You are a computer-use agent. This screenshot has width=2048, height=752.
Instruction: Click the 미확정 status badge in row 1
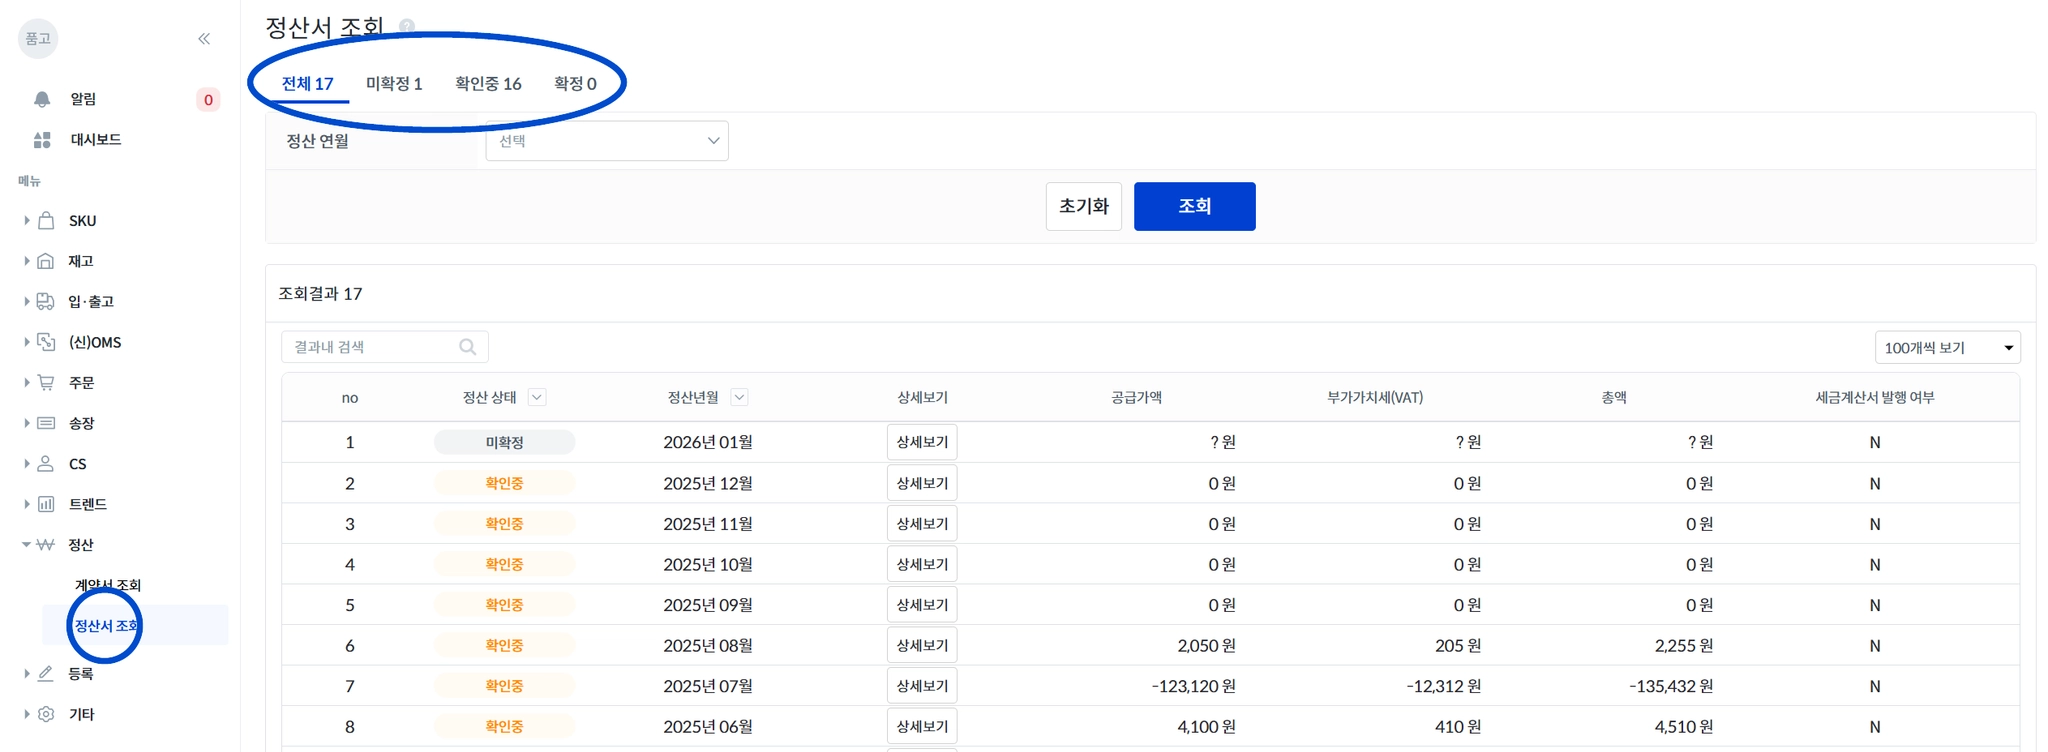tap(504, 442)
